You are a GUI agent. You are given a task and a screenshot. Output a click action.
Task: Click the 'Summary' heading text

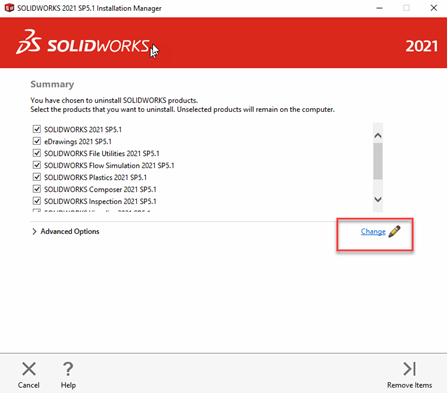[x=52, y=84]
